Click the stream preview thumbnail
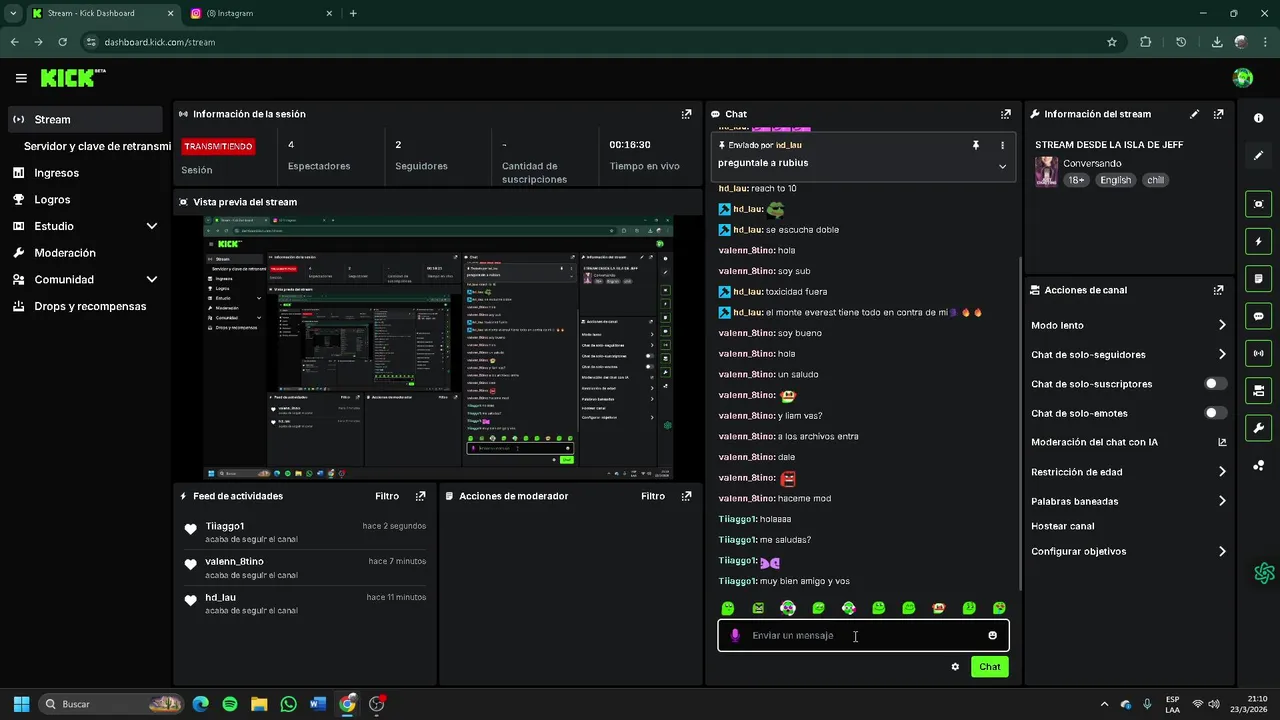1280x720 pixels. click(x=438, y=348)
